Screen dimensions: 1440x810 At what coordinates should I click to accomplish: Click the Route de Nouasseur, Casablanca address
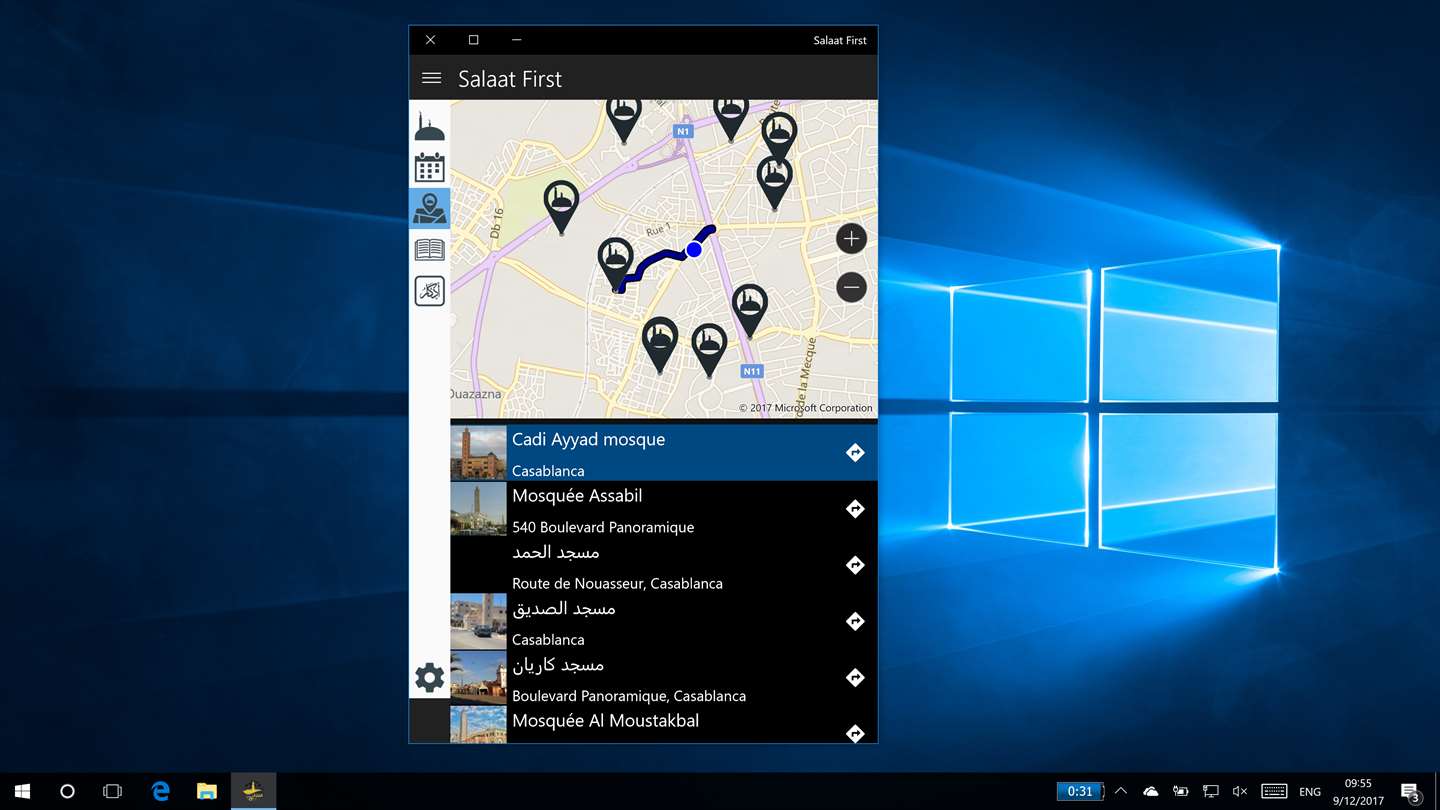coord(617,583)
